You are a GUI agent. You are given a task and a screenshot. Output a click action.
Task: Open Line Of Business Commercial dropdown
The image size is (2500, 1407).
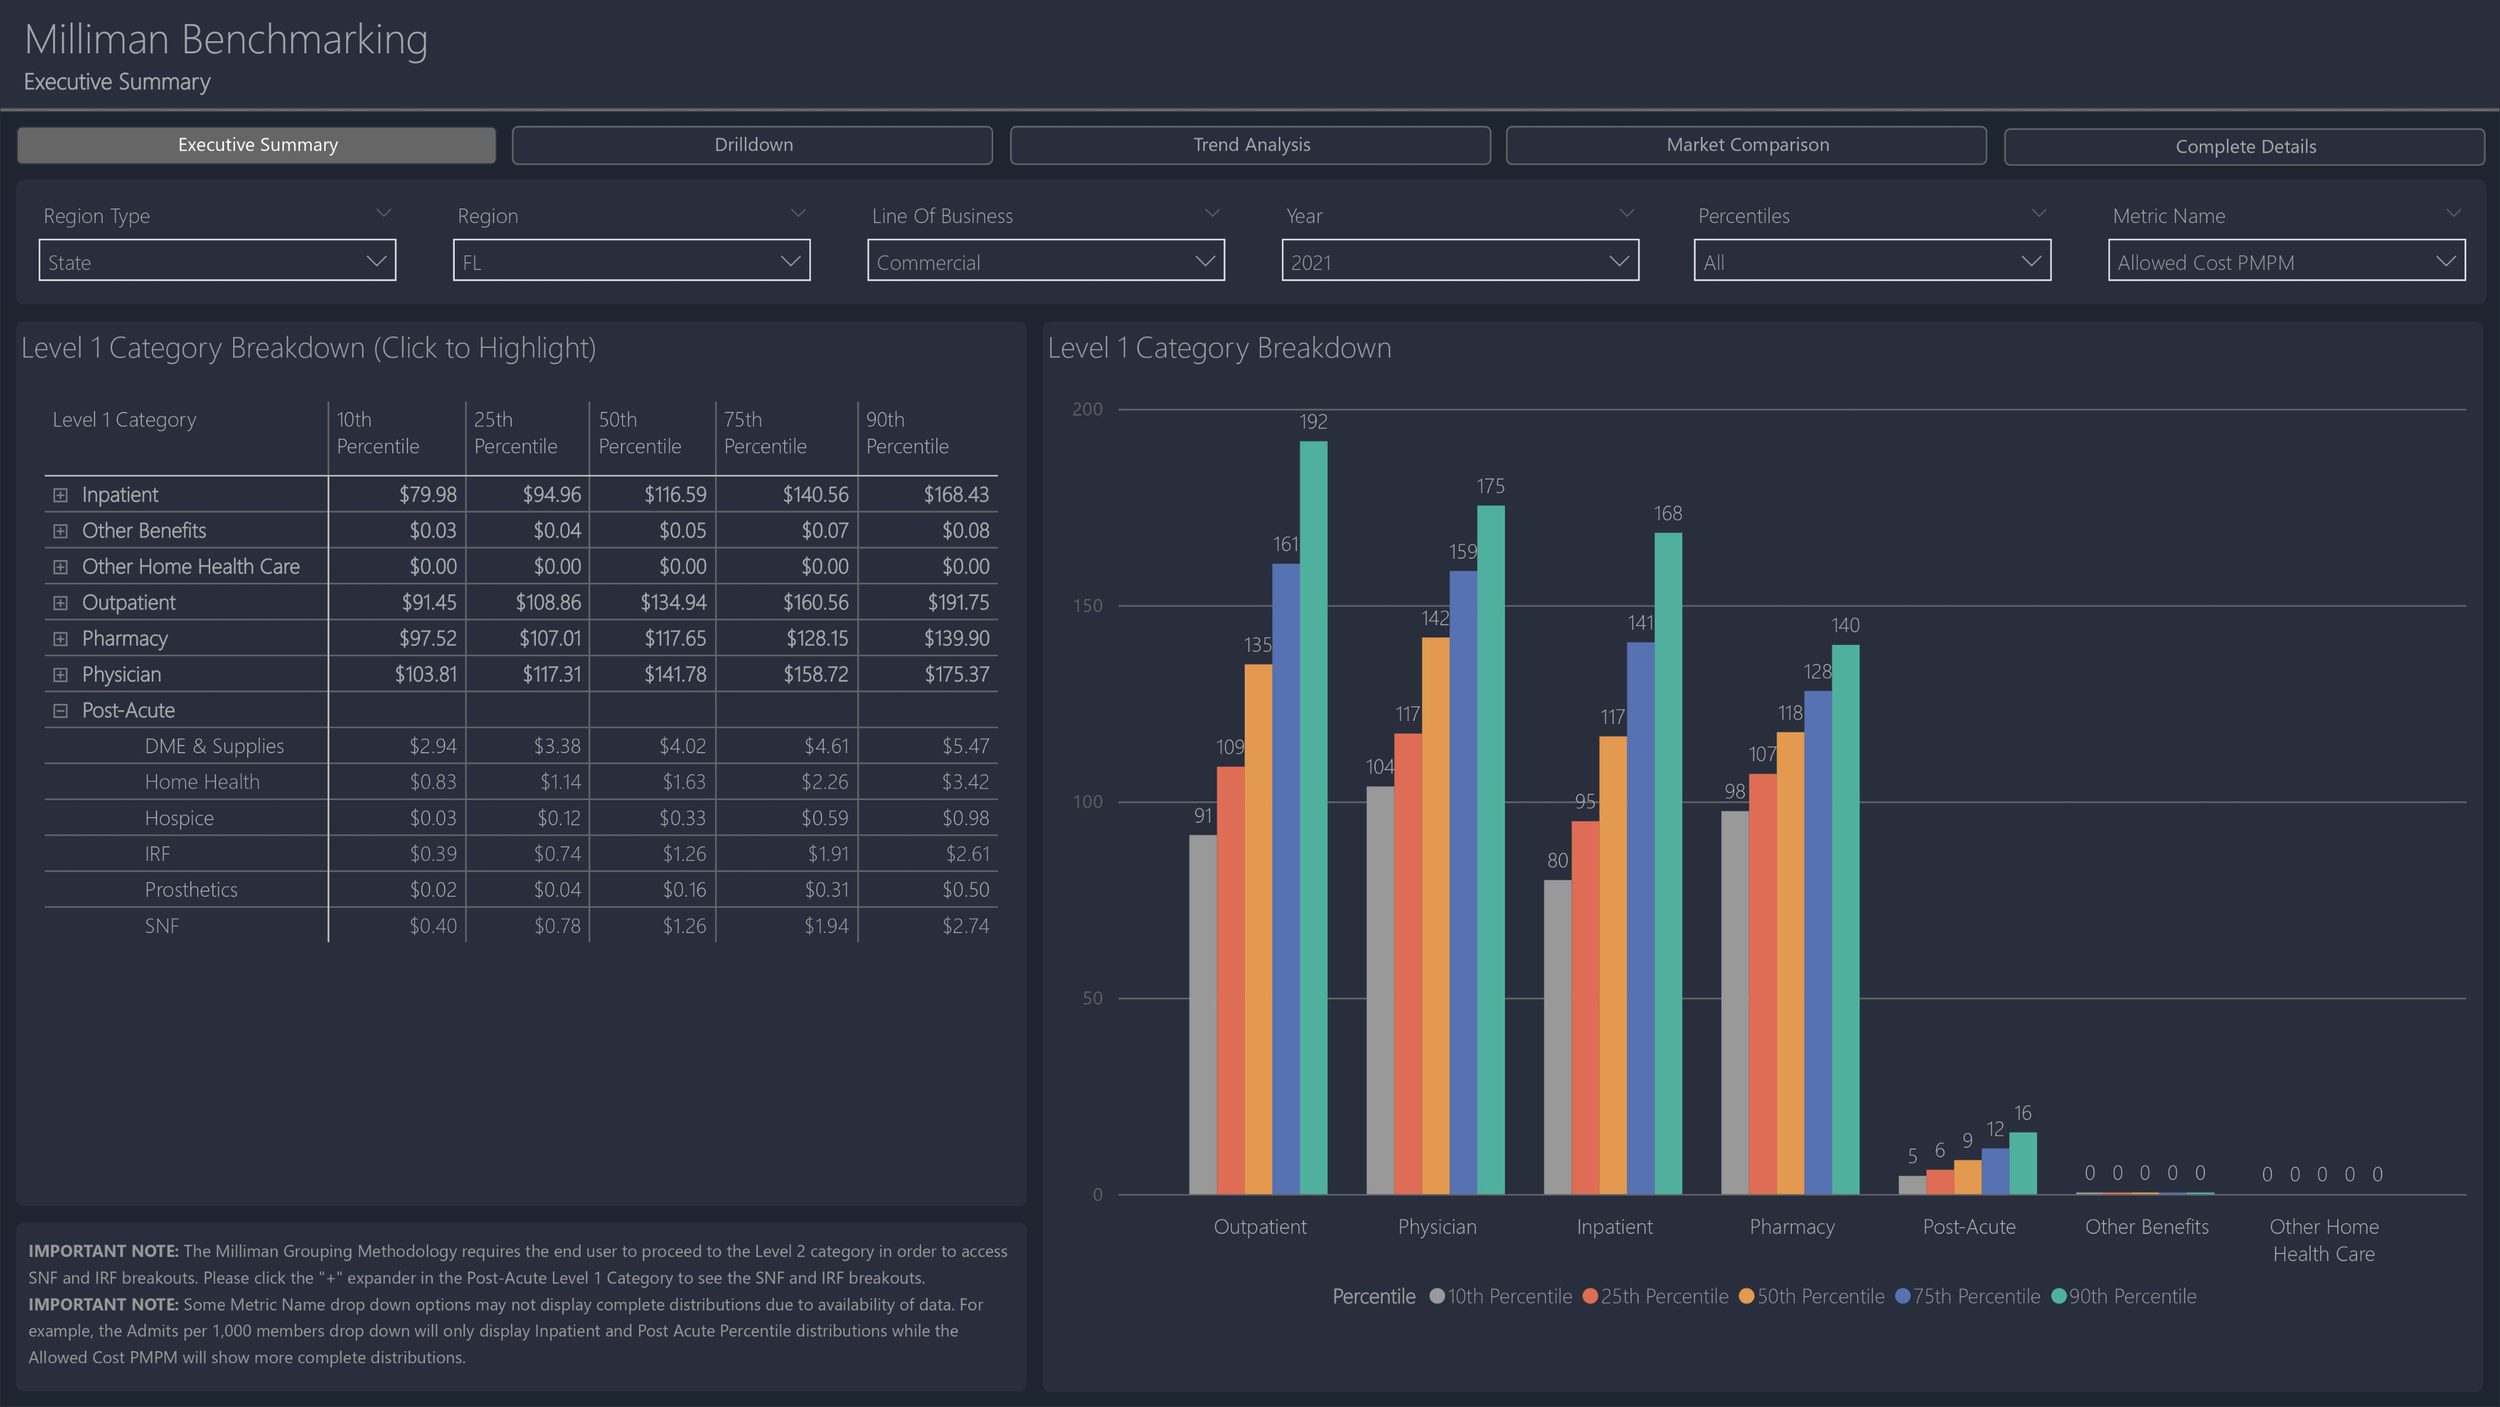pyautogui.click(x=1045, y=261)
